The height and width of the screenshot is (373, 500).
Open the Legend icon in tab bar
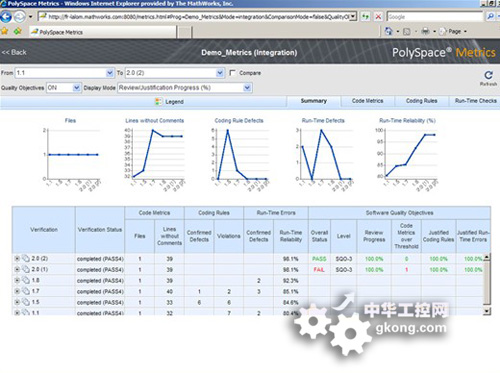pos(159,102)
